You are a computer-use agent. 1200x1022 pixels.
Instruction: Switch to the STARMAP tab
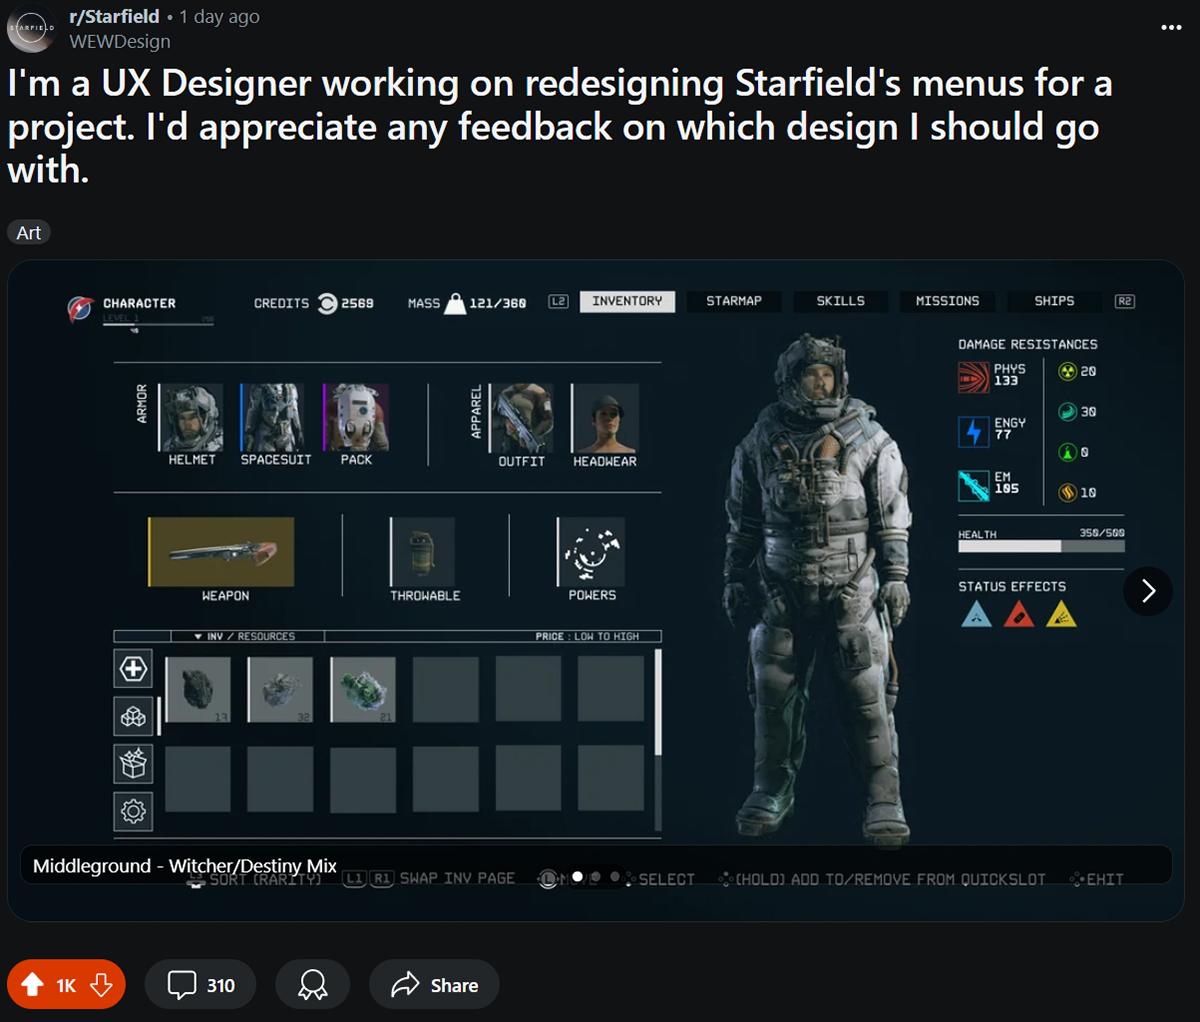point(734,301)
